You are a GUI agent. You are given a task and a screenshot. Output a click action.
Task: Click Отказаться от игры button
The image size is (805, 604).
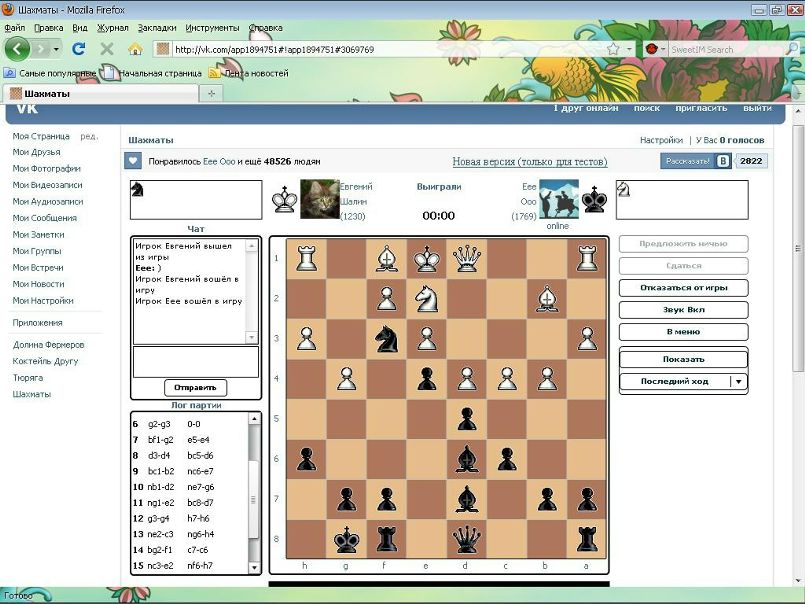[683, 288]
